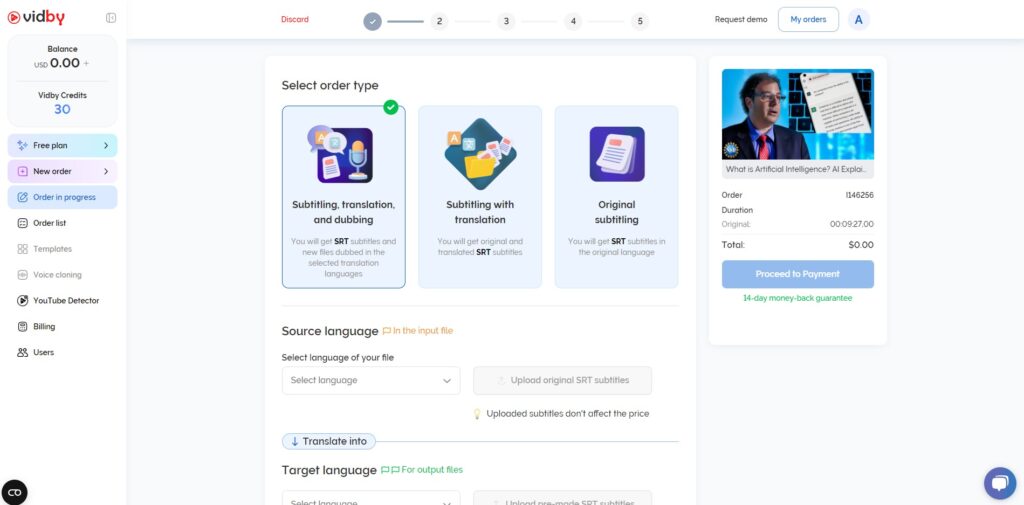
Task: Open YouTube Detector menu item
Action: click(x=63, y=301)
